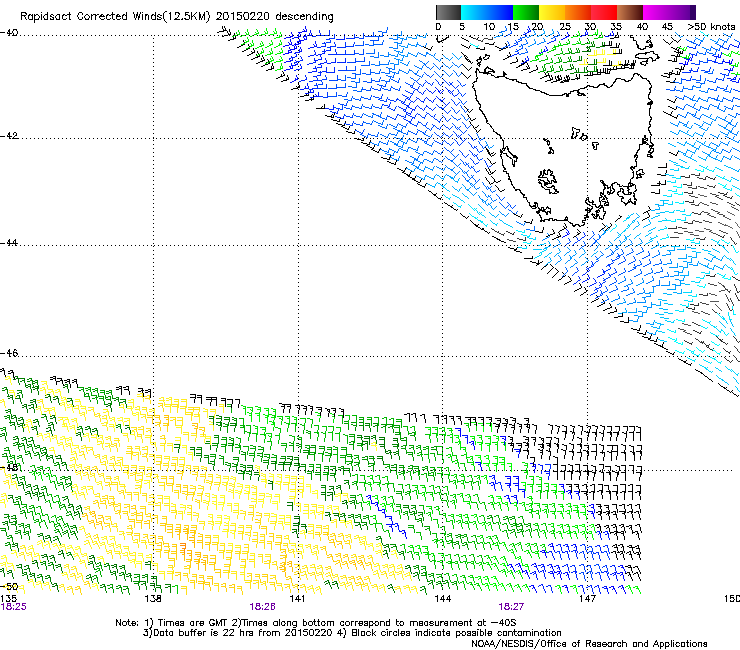Viewport: 740px width, 650px height.
Task: Click the yellow 20-25 knots legend segment
Action: [x=552, y=12]
